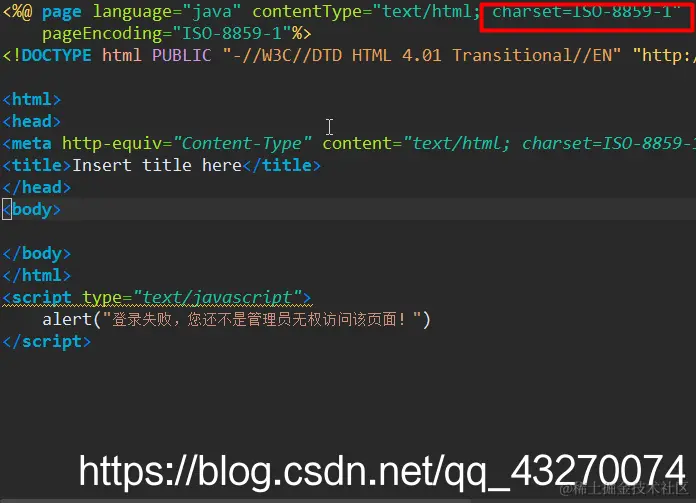Click the opening <title> tag

pos(37,165)
